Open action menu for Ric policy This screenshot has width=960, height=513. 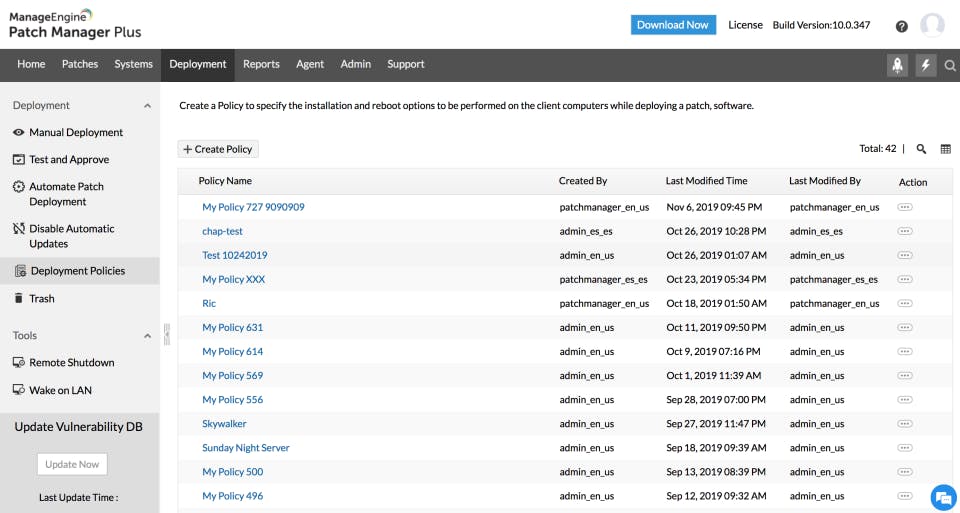tap(904, 303)
